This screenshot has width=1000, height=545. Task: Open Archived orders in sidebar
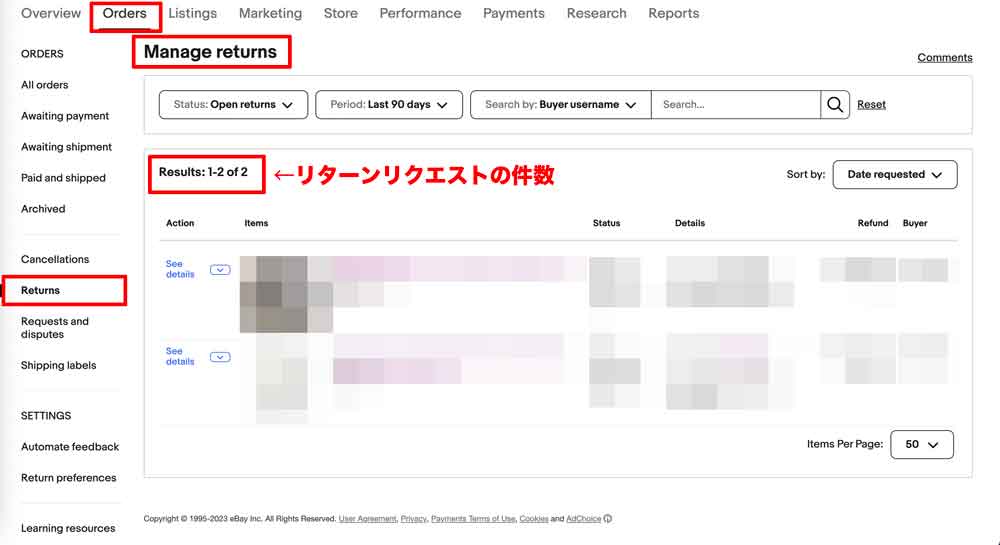click(x=43, y=209)
